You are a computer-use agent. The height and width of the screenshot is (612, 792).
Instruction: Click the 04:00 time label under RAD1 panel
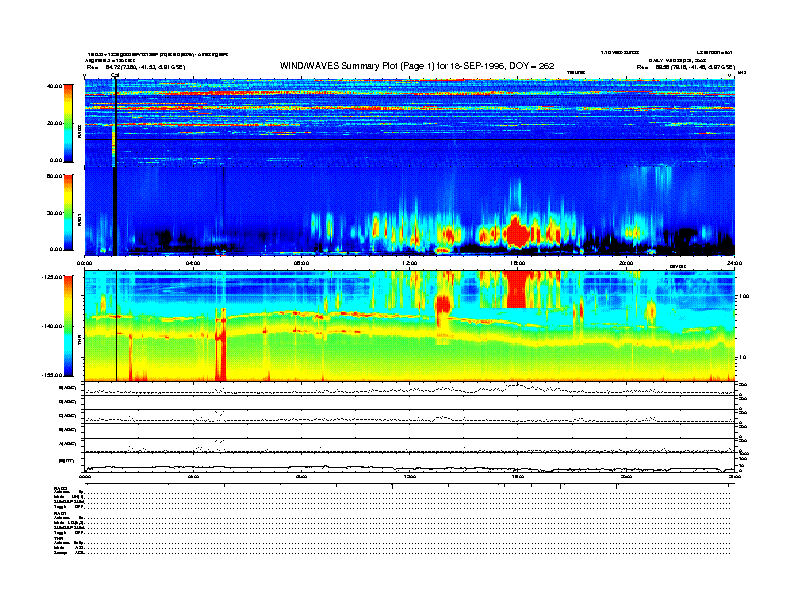(x=193, y=263)
